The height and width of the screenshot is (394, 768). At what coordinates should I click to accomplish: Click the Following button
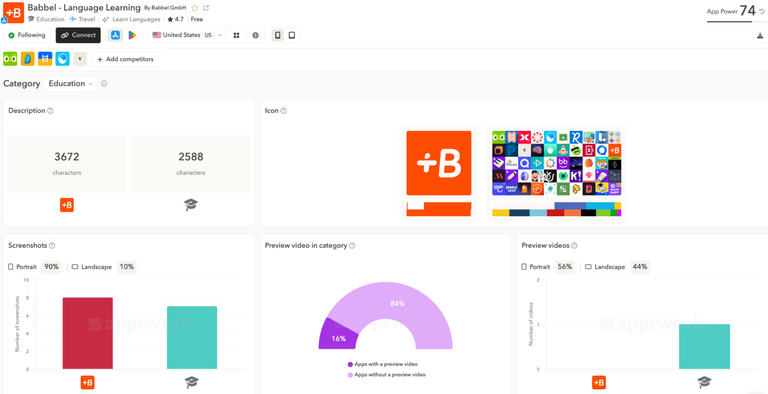tap(27, 35)
